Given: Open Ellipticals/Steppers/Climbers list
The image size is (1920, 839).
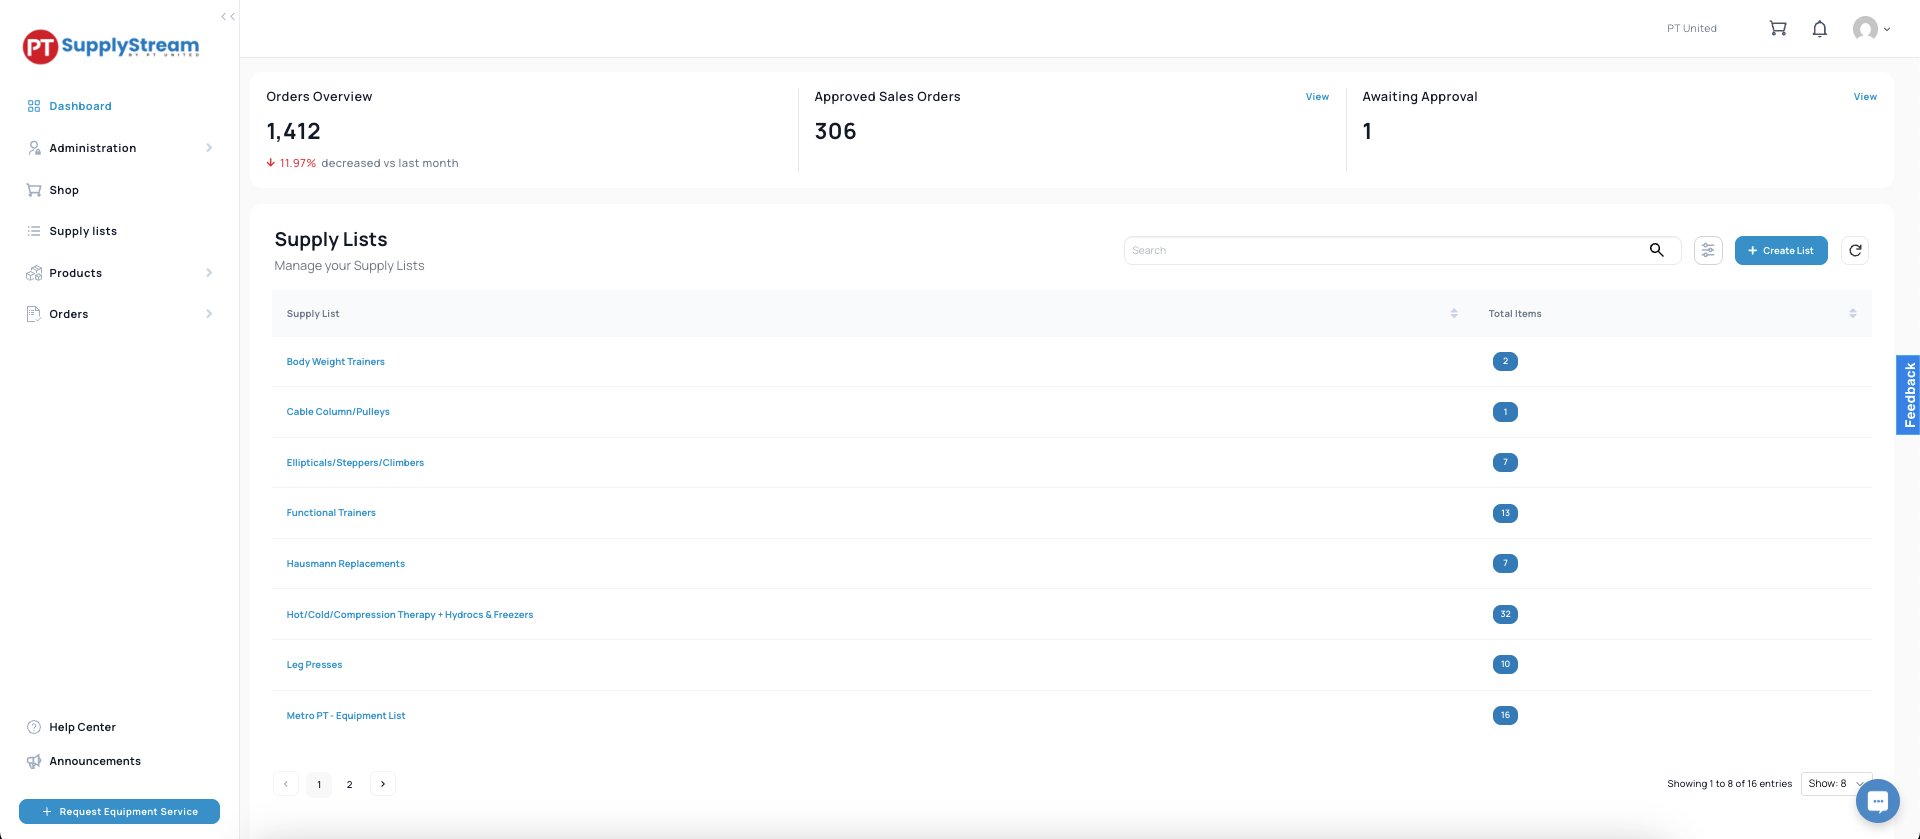Looking at the screenshot, I should click(355, 463).
